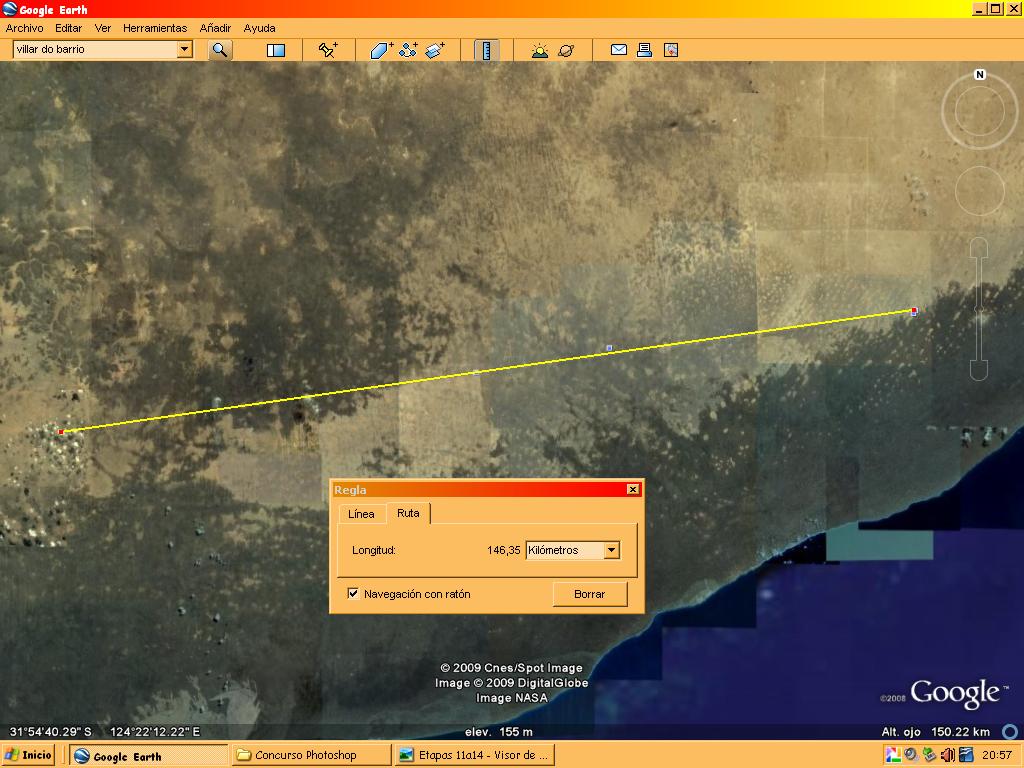Click the elev. 155 m status text
1024x768 pixels.
pos(499,731)
